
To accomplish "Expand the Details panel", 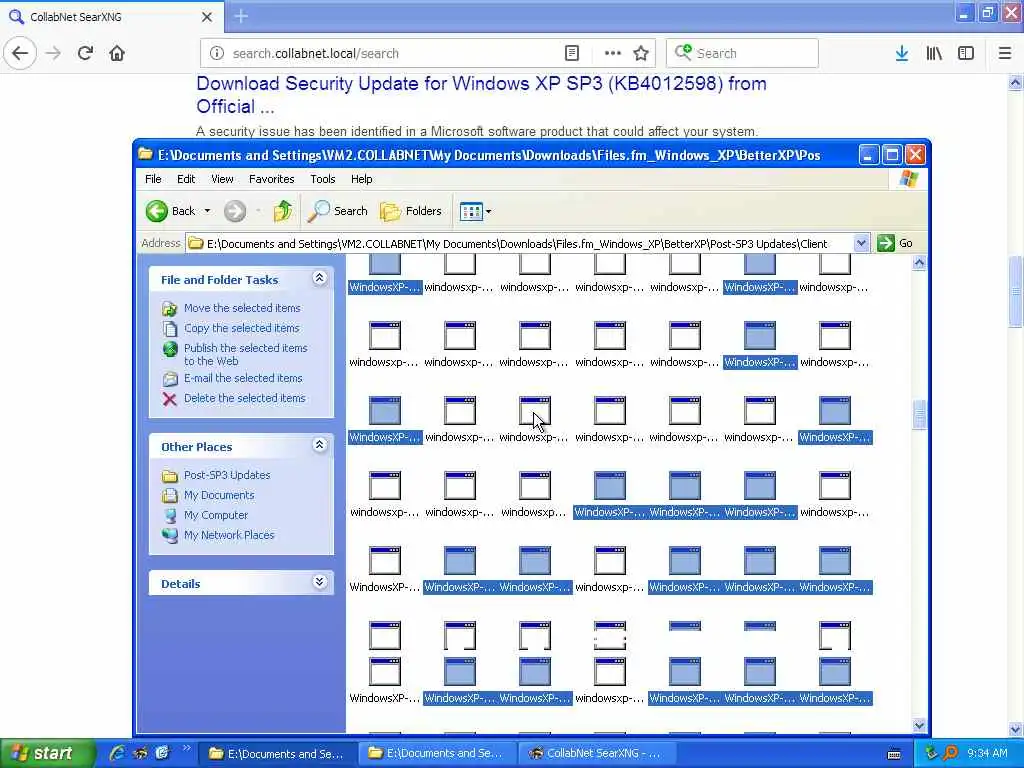I will [x=319, y=582].
